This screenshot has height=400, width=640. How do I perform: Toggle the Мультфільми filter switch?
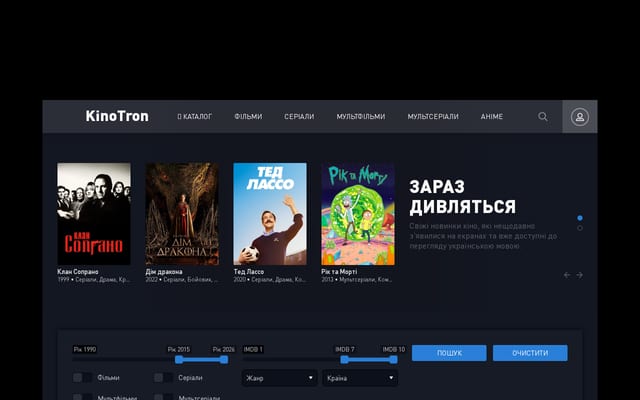(82, 397)
